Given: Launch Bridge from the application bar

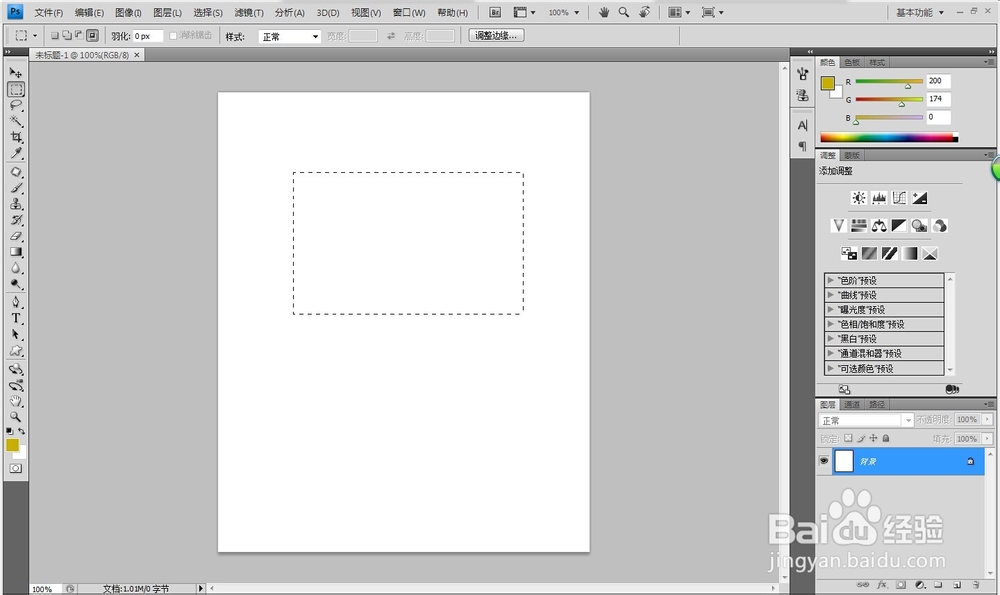Looking at the screenshot, I should click(x=495, y=12).
